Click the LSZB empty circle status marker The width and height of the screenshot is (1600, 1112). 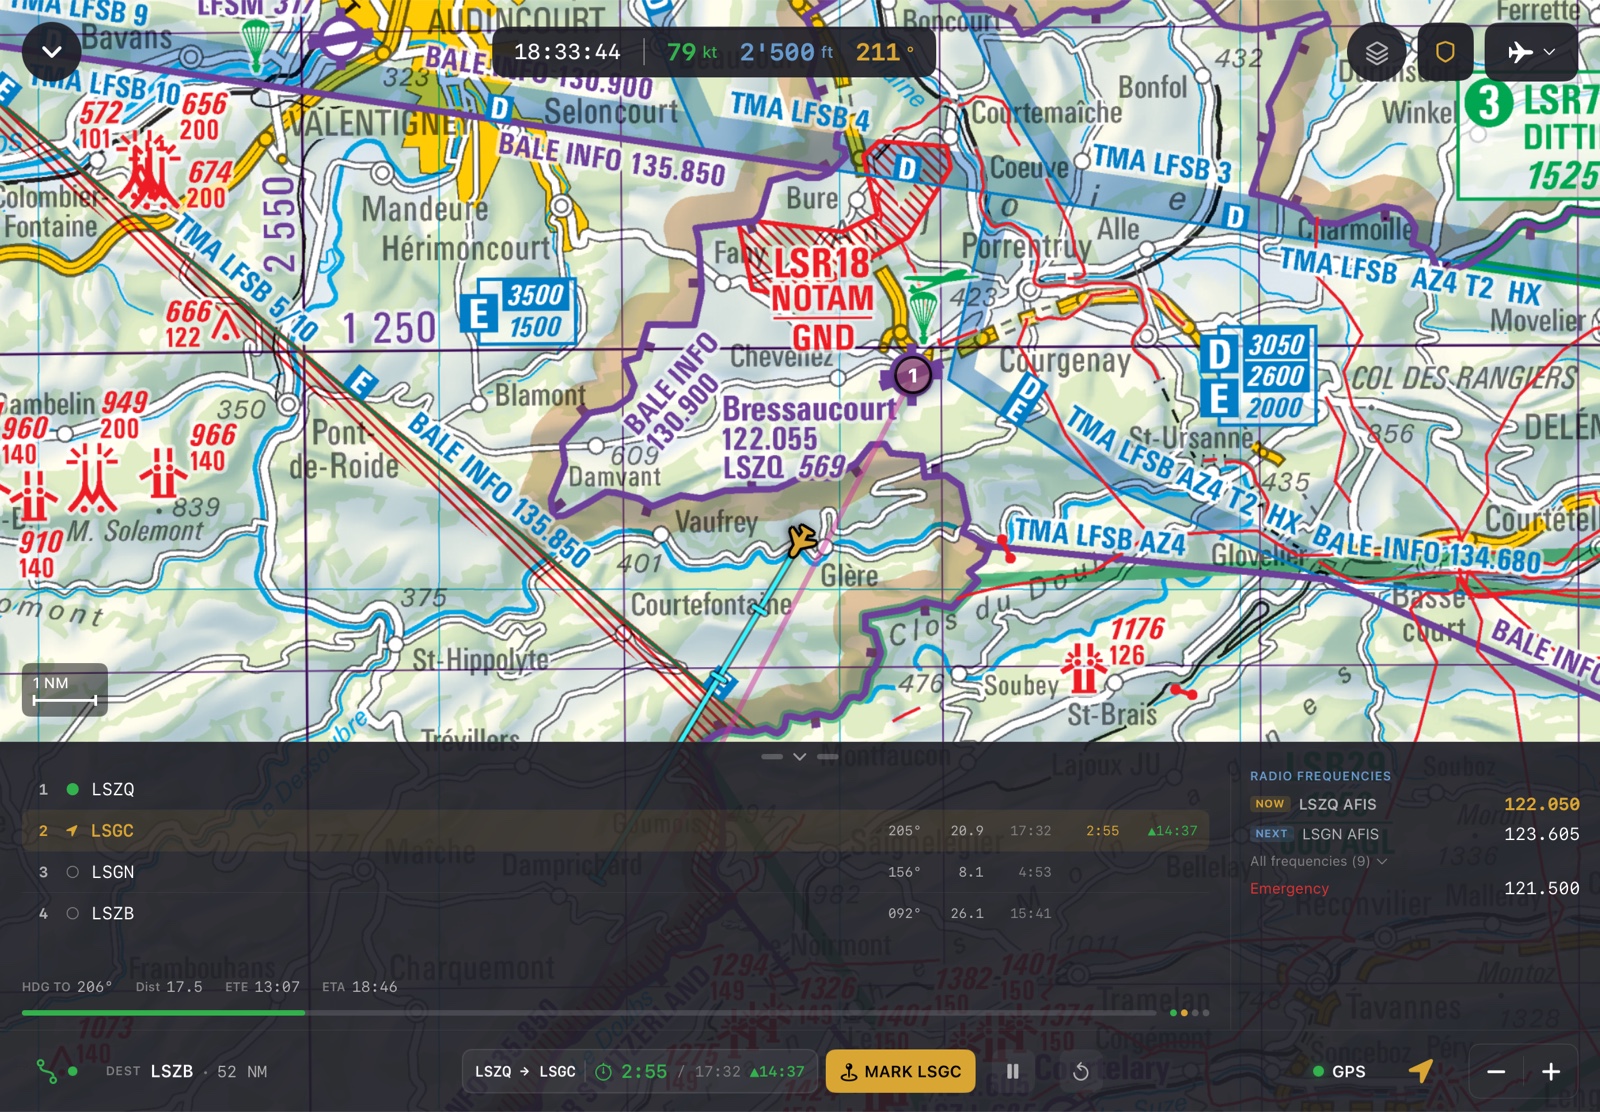73,913
